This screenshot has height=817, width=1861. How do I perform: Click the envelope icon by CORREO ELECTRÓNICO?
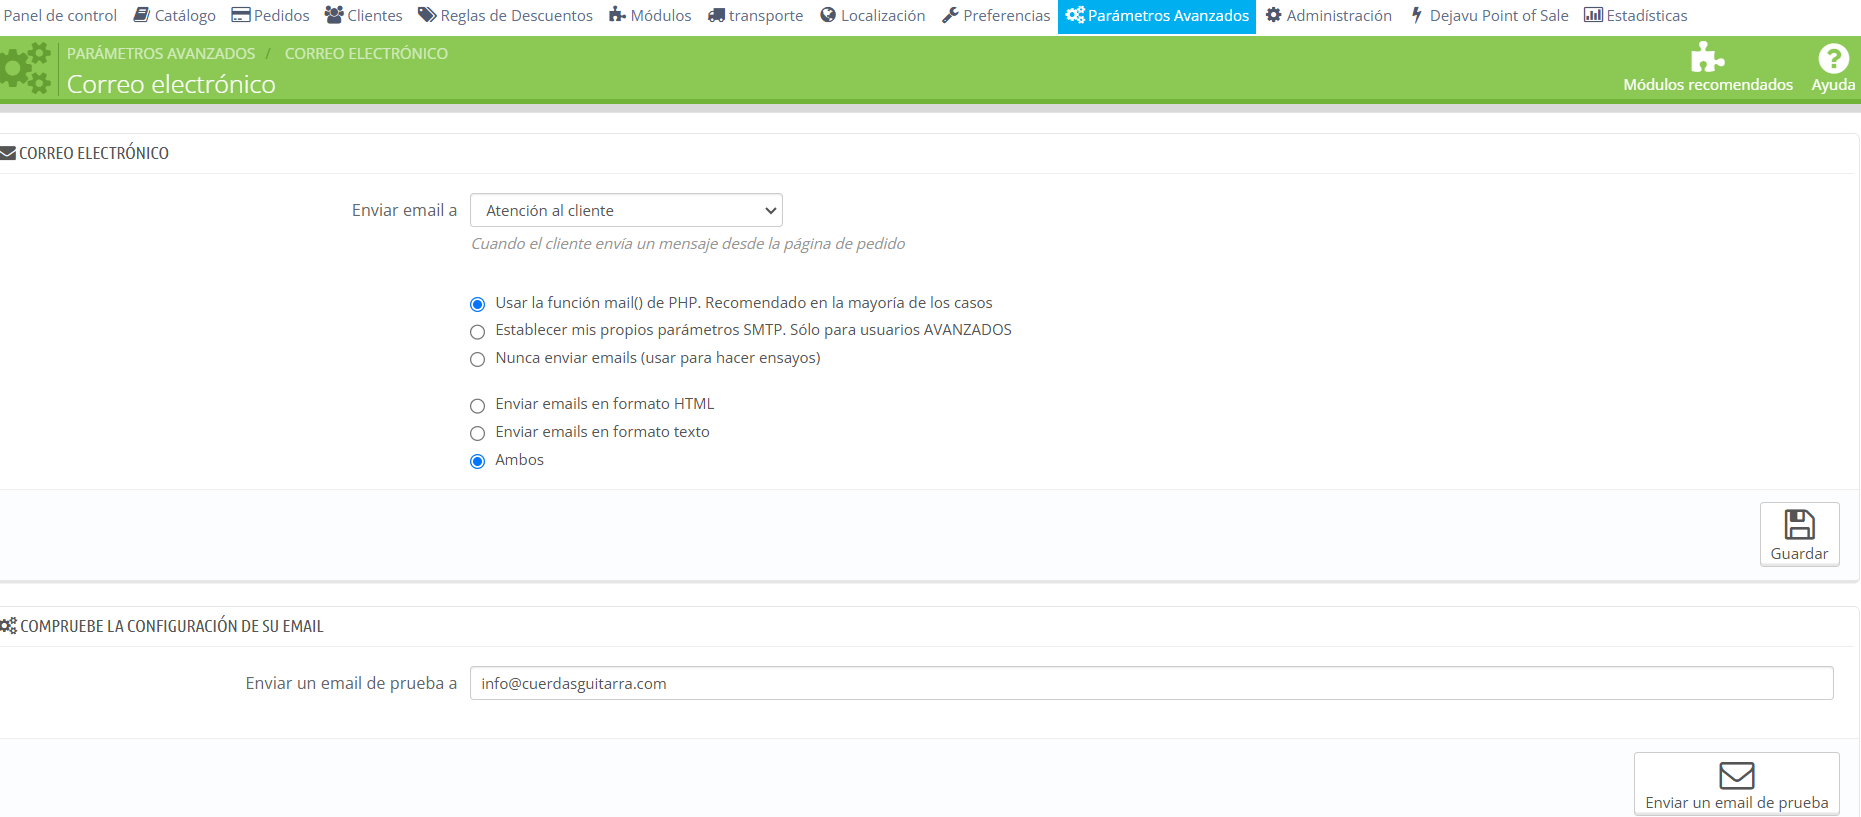coord(8,153)
